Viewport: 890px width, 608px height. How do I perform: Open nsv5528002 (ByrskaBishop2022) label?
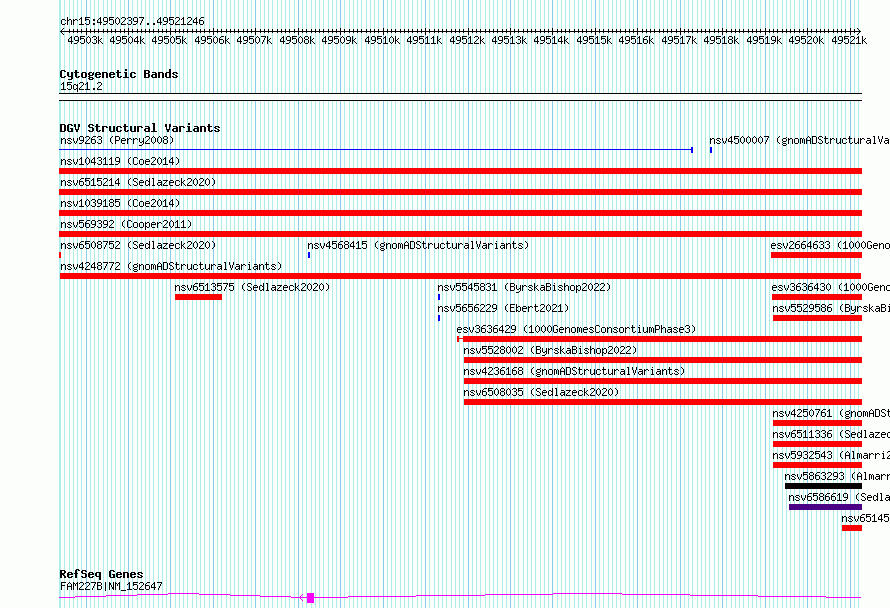[550, 350]
